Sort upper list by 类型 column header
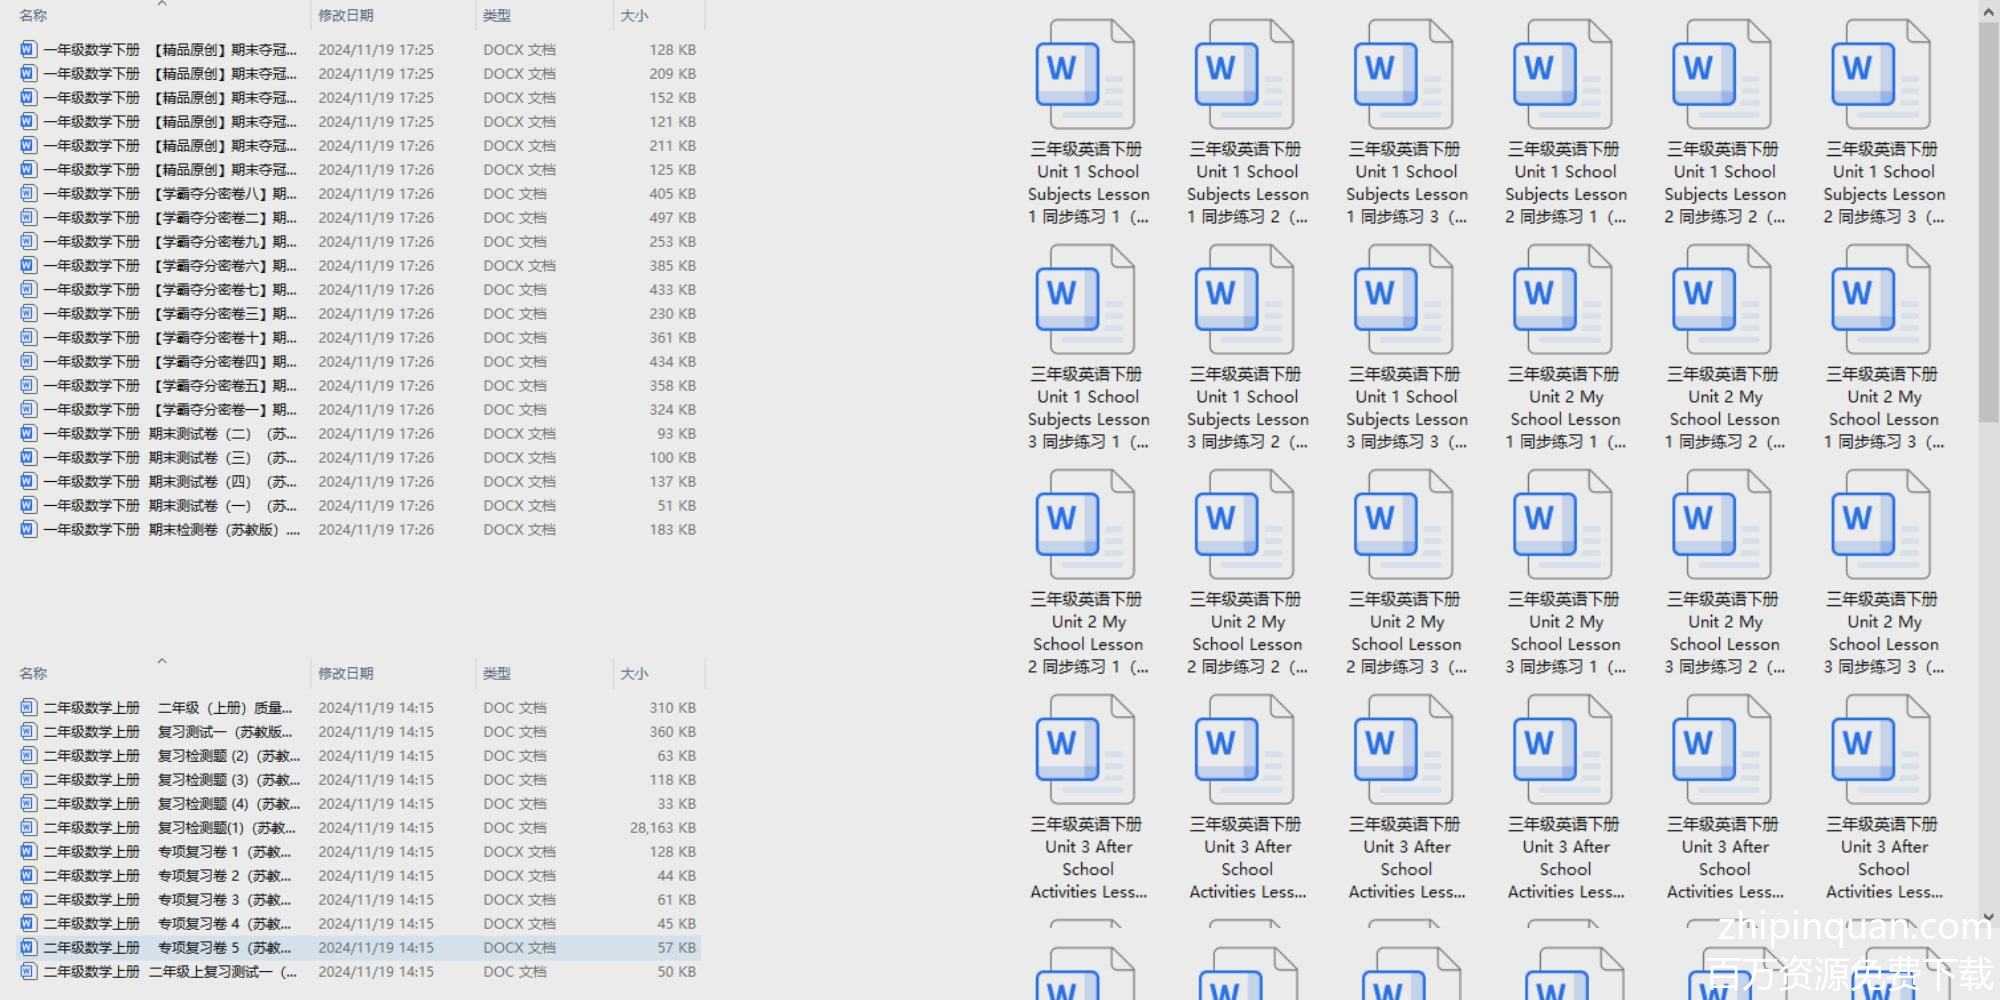The image size is (2000, 1000). [497, 16]
